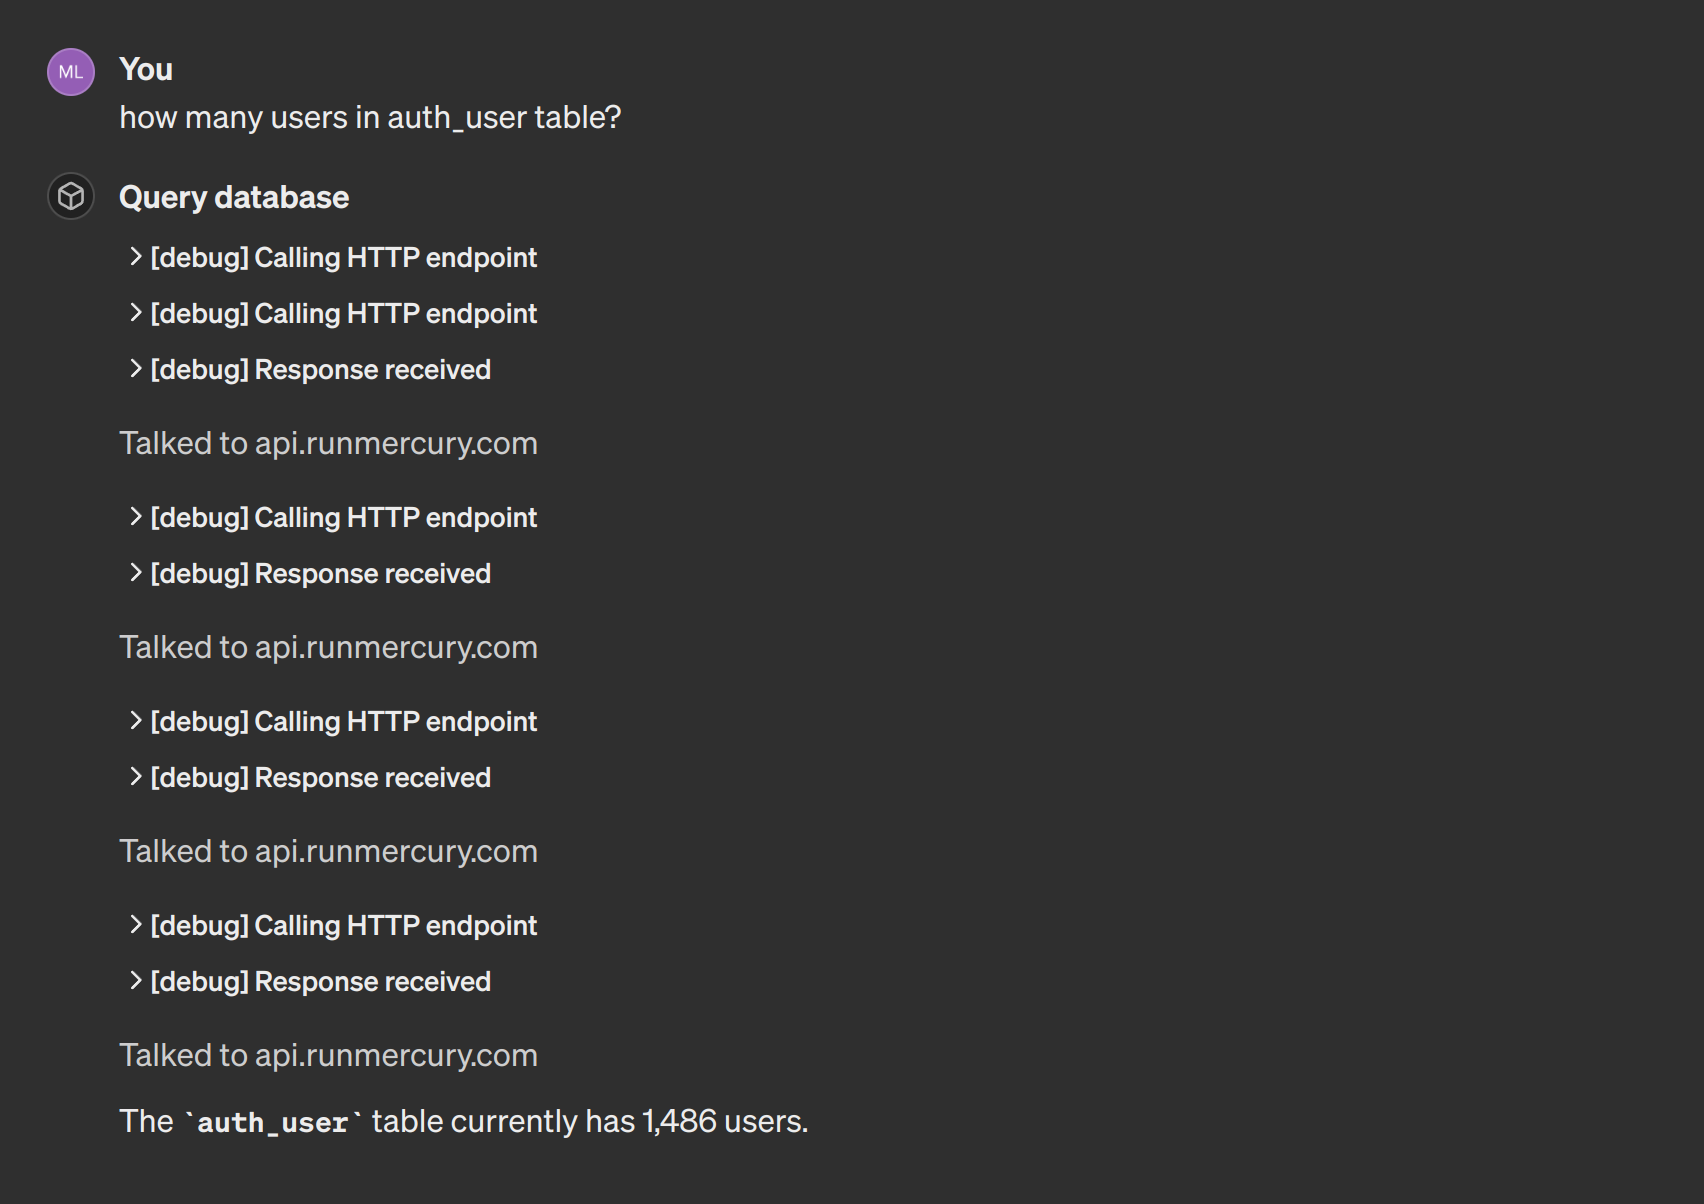Click the second Talked to api.runmercury.com link
Viewport: 1704px width, 1204px height.
pyautogui.click(x=328, y=647)
